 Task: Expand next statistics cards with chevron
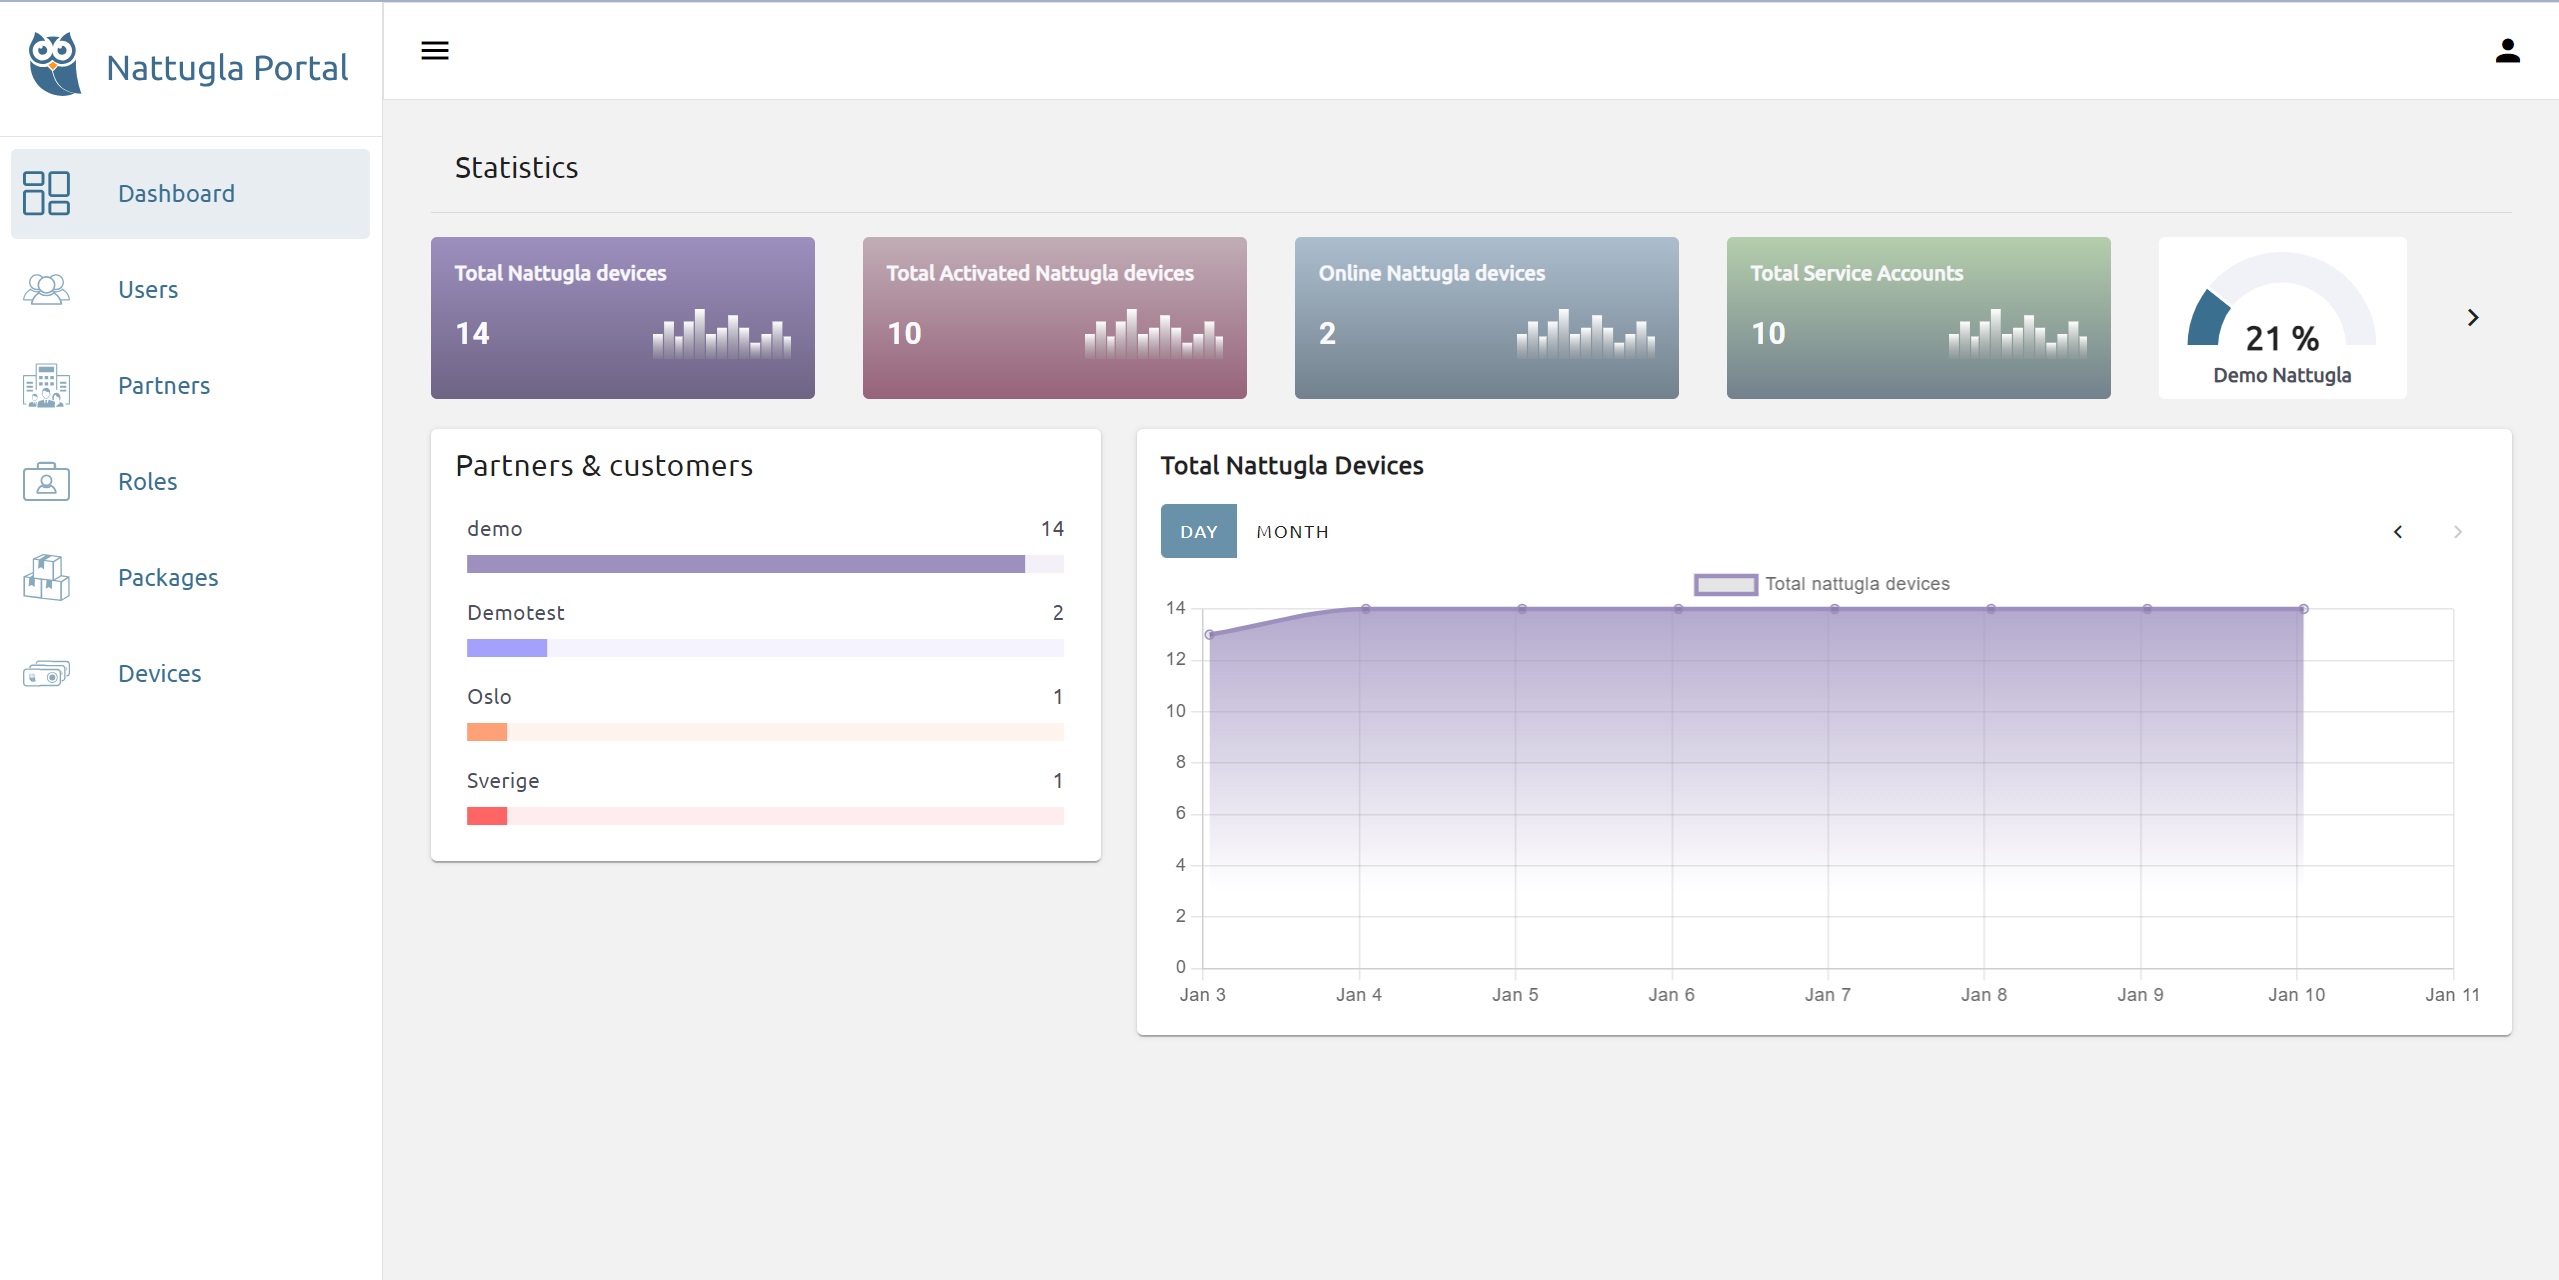[x=2472, y=318]
